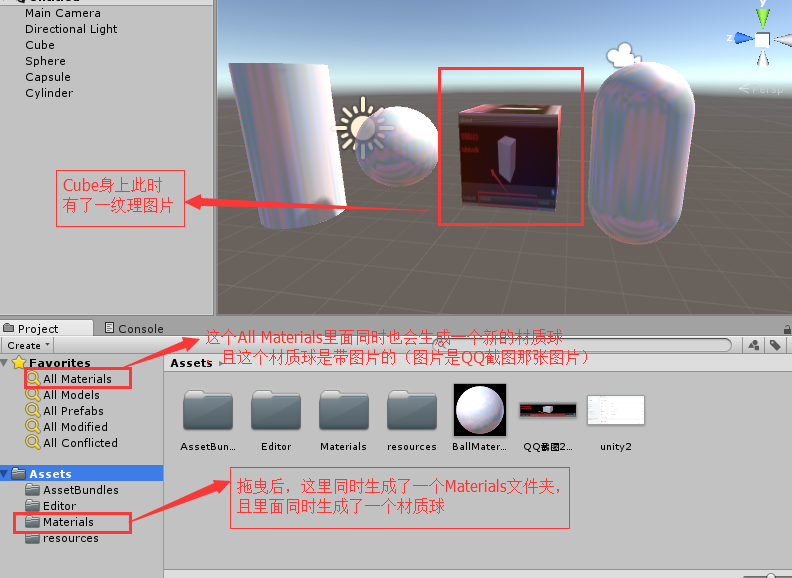The height and width of the screenshot is (578, 792).
Task: Click the Assets breadcrumb label
Action: (191, 363)
